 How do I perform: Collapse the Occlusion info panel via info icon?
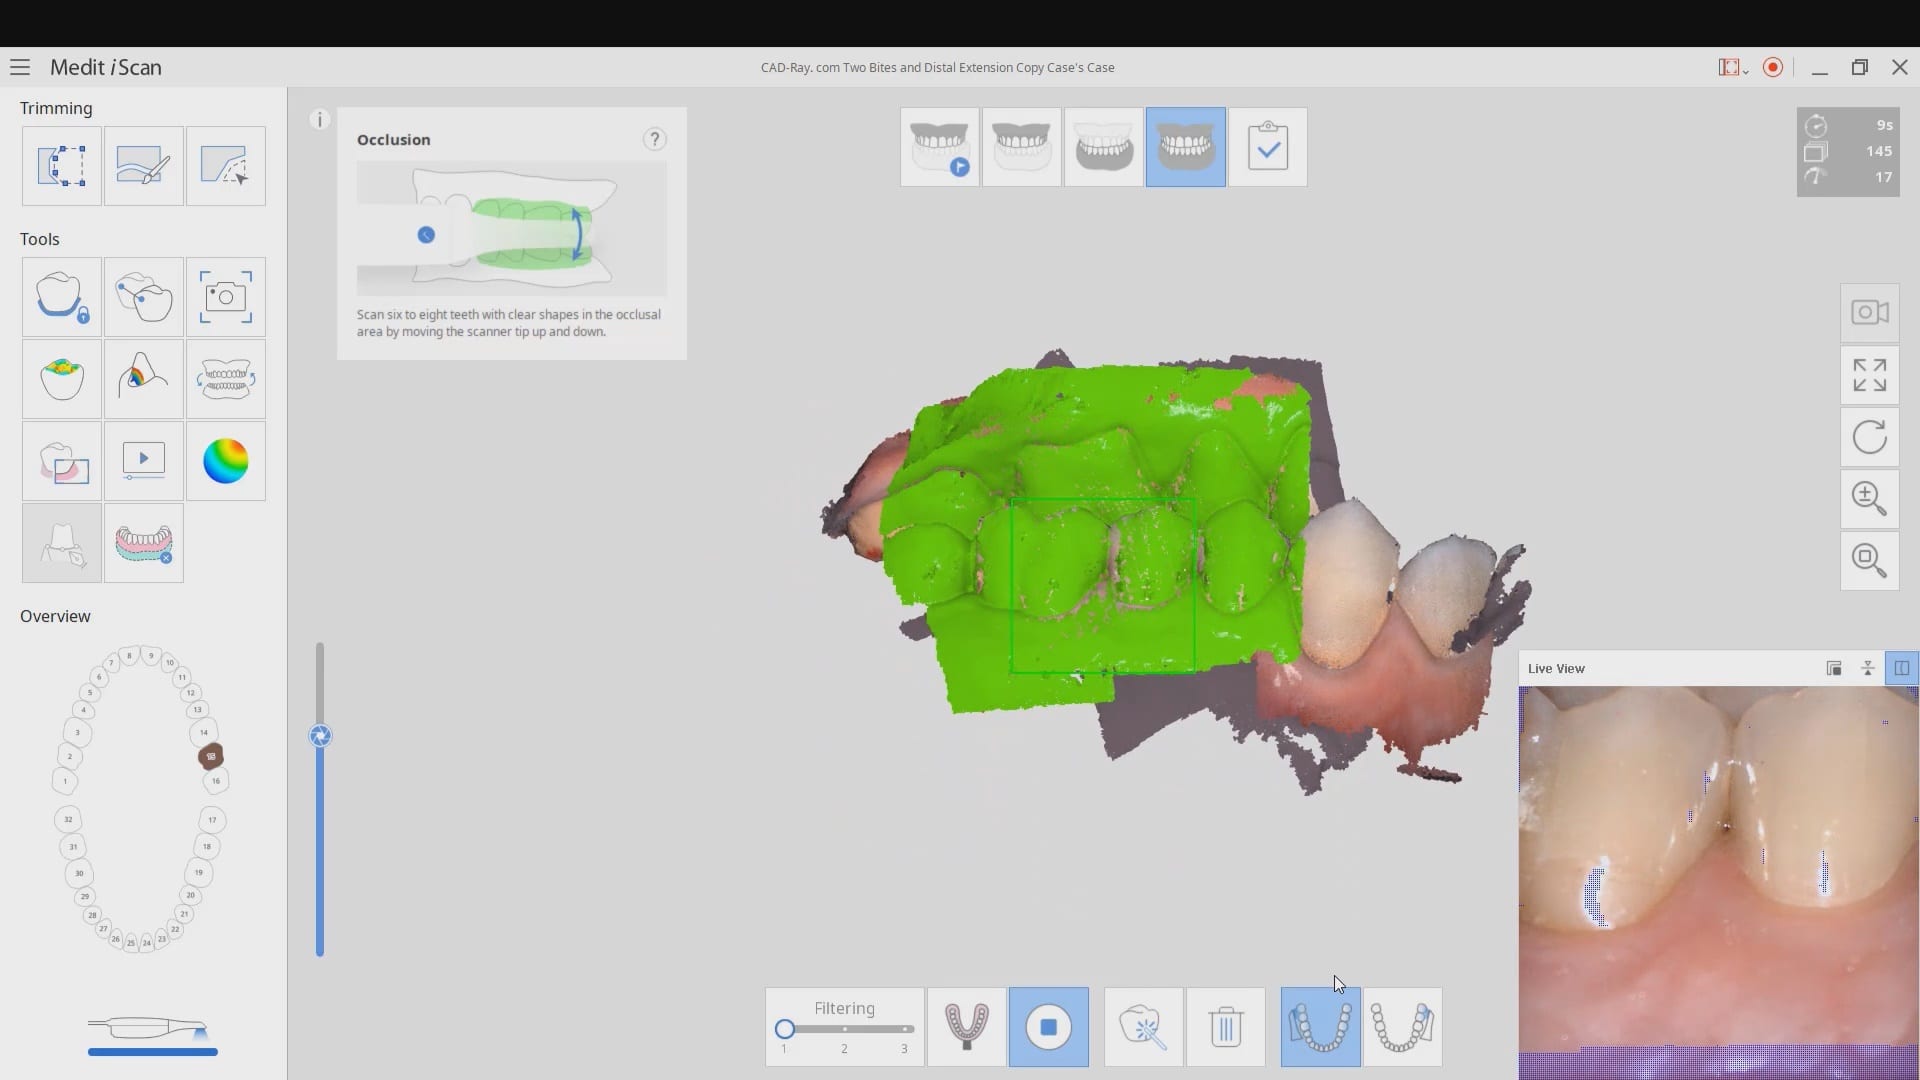click(x=319, y=120)
